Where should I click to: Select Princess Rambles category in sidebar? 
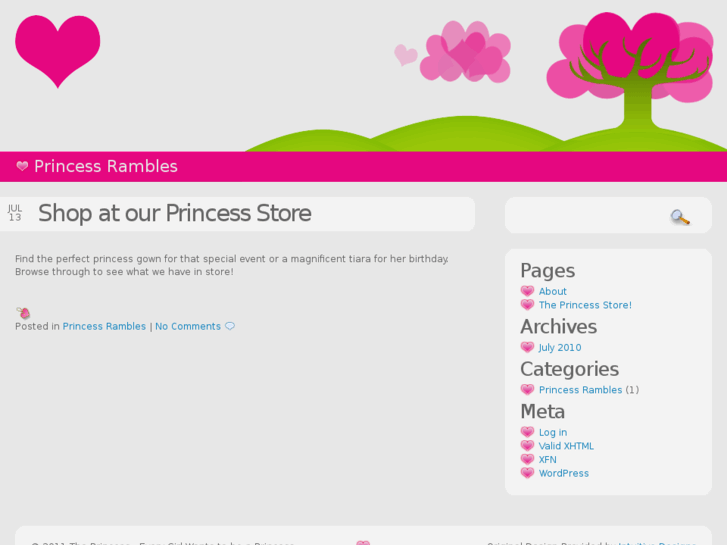point(580,390)
